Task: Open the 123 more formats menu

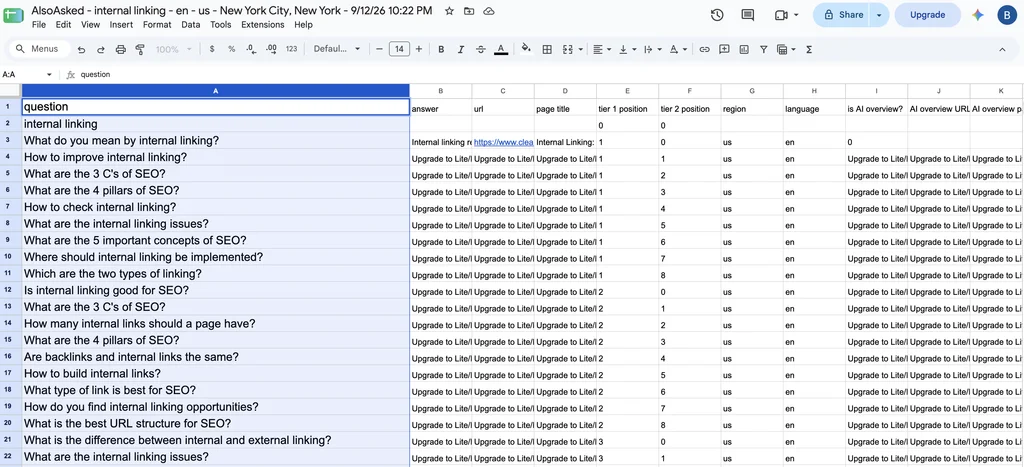Action: pos(292,49)
